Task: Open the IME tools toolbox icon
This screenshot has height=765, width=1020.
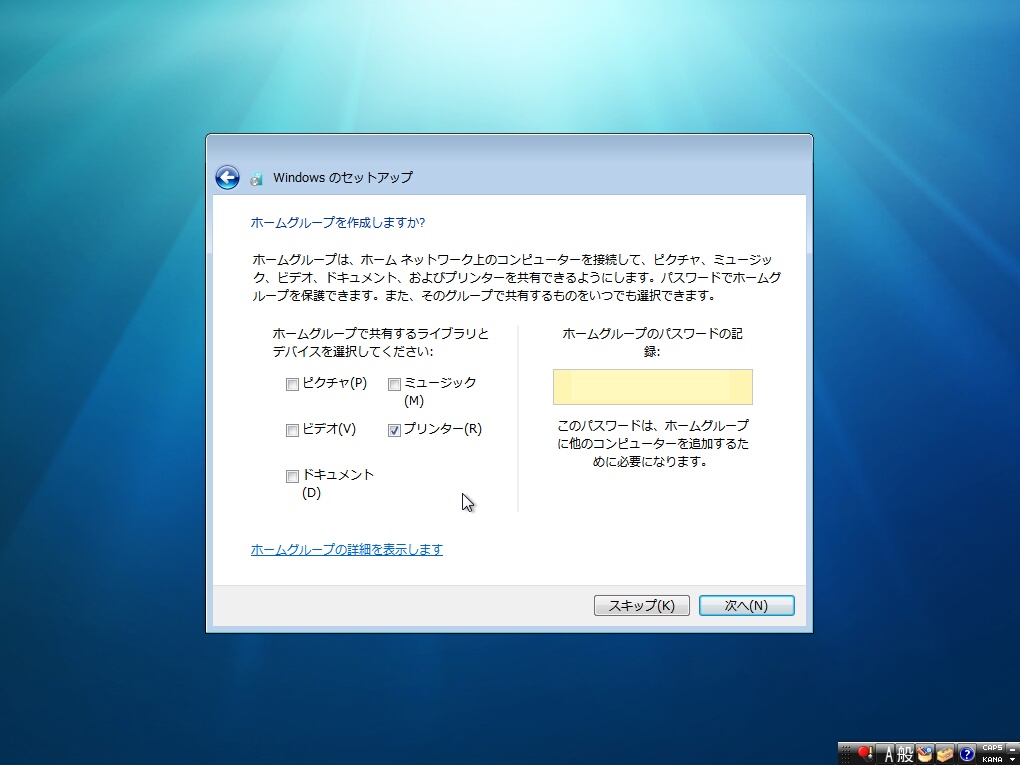Action: [x=945, y=755]
